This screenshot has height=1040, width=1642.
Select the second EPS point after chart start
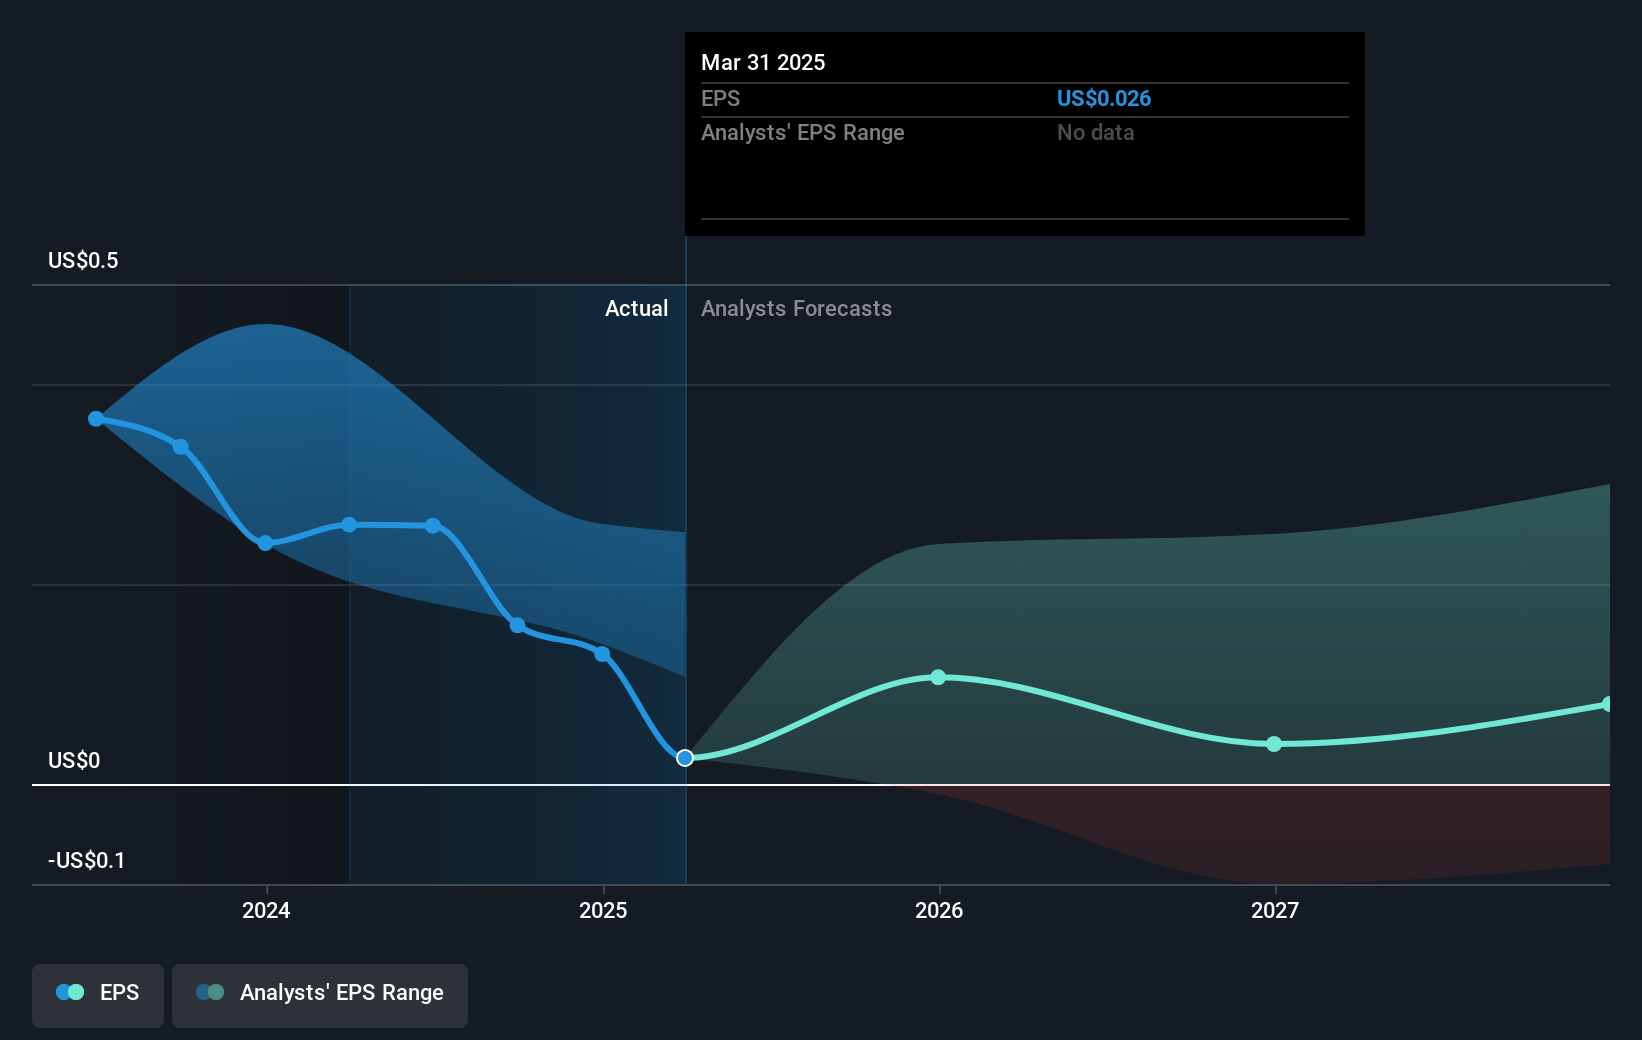[x=180, y=447]
